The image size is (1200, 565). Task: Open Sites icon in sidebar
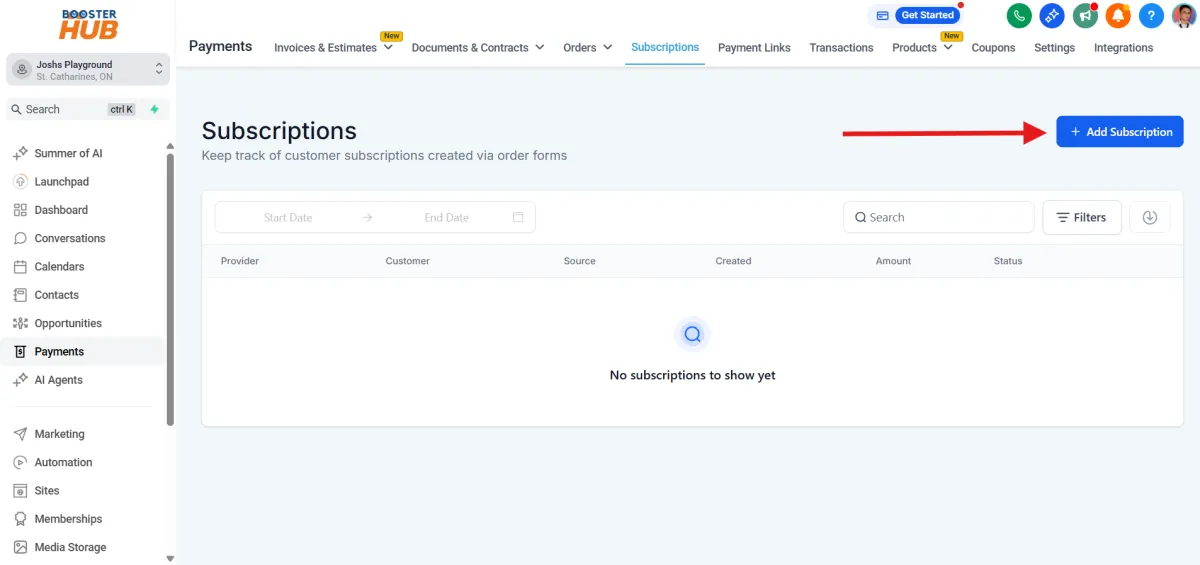point(20,491)
